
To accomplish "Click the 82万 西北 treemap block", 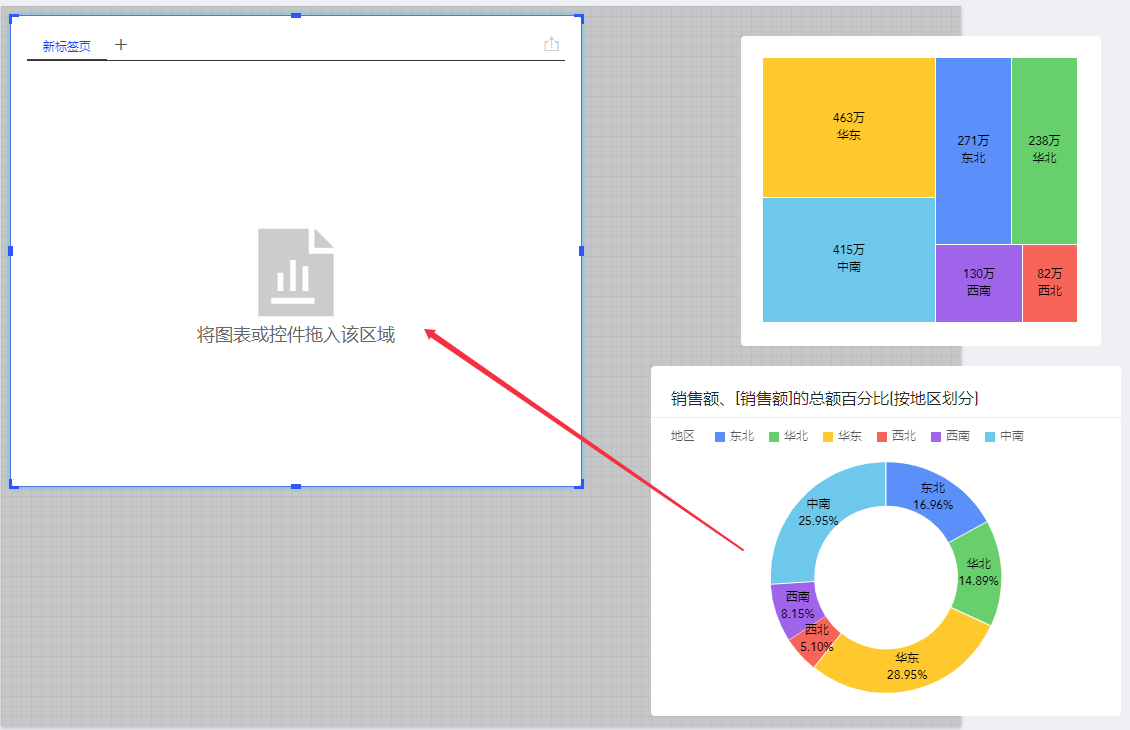I will [x=1049, y=283].
